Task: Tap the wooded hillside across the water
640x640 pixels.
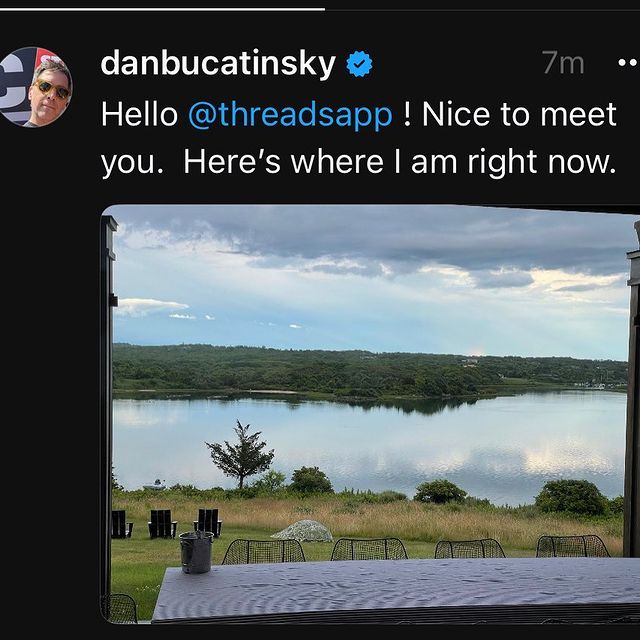Action: pos(367,371)
